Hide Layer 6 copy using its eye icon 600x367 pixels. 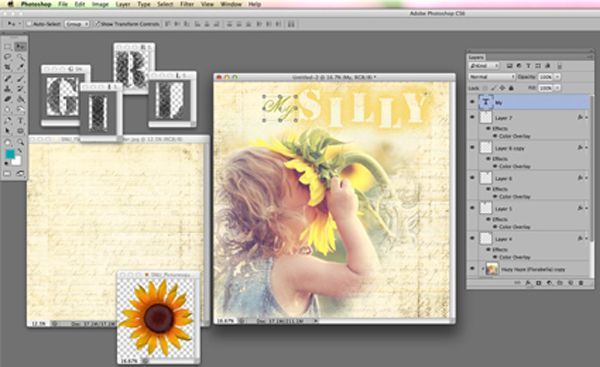coord(472,147)
